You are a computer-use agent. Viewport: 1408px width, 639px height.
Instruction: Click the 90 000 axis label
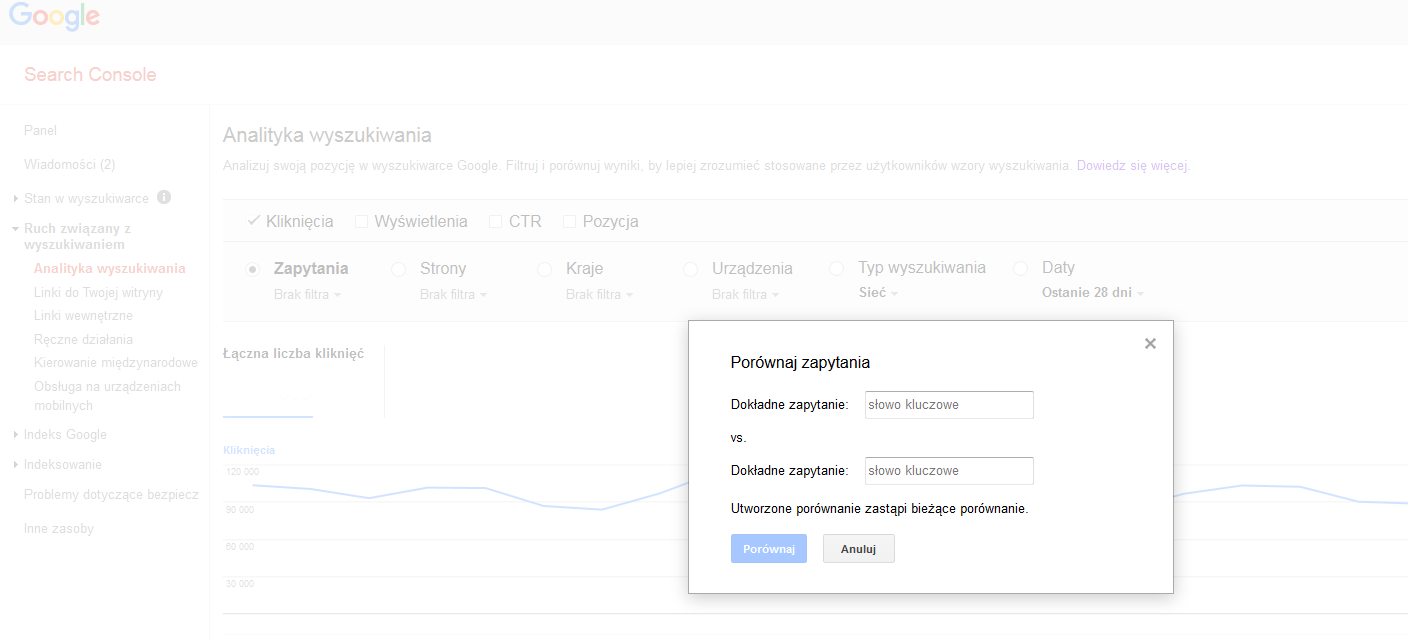pos(241,509)
